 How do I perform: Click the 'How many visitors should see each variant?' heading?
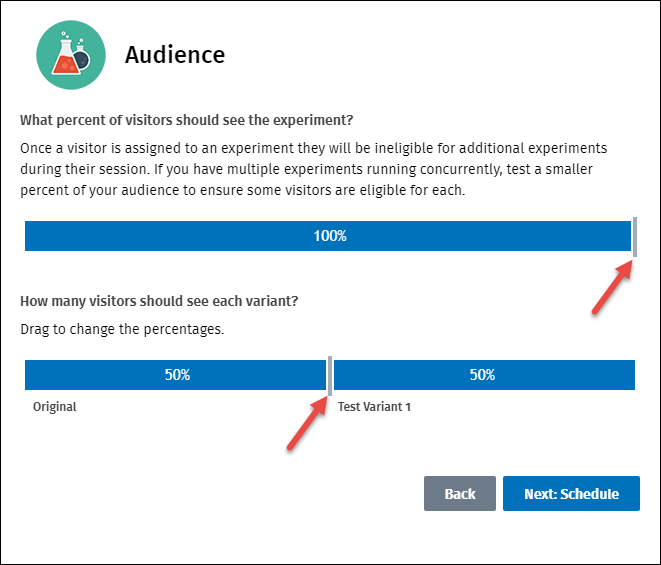(x=159, y=301)
